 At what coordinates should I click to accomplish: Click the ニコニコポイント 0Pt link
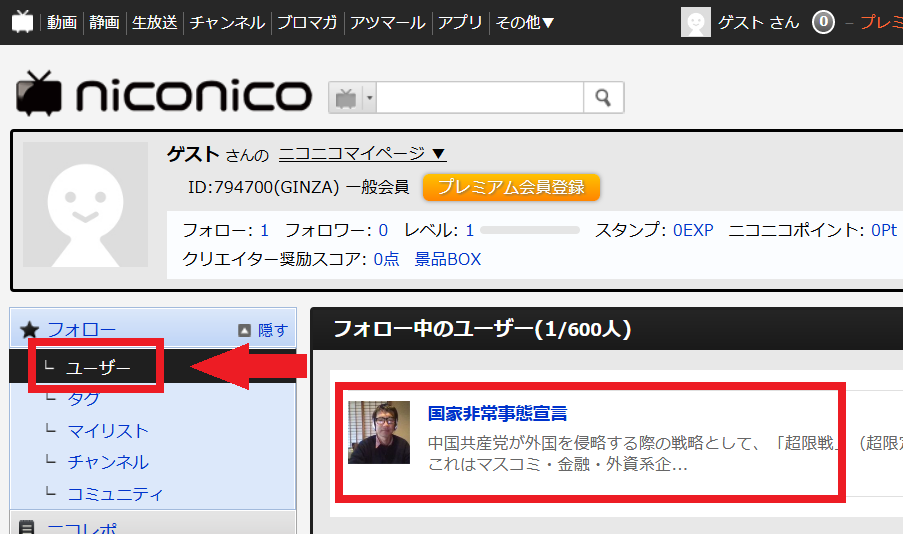pyautogui.click(x=883, y=230)
